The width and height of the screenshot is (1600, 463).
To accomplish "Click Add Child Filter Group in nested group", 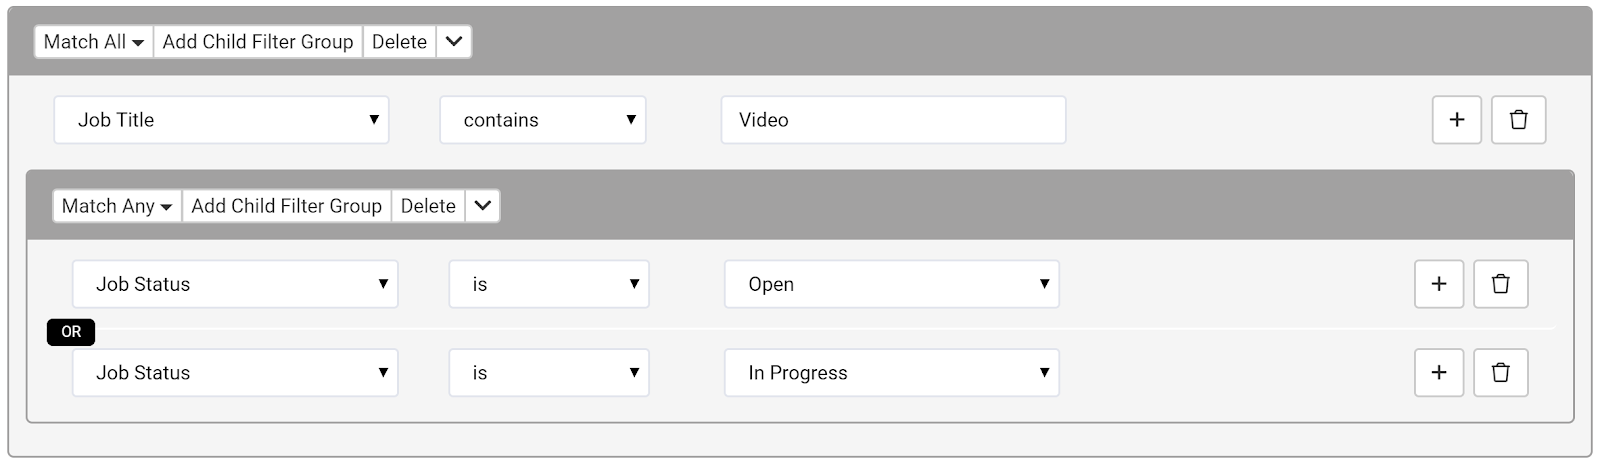I will (x=287, y=206).
